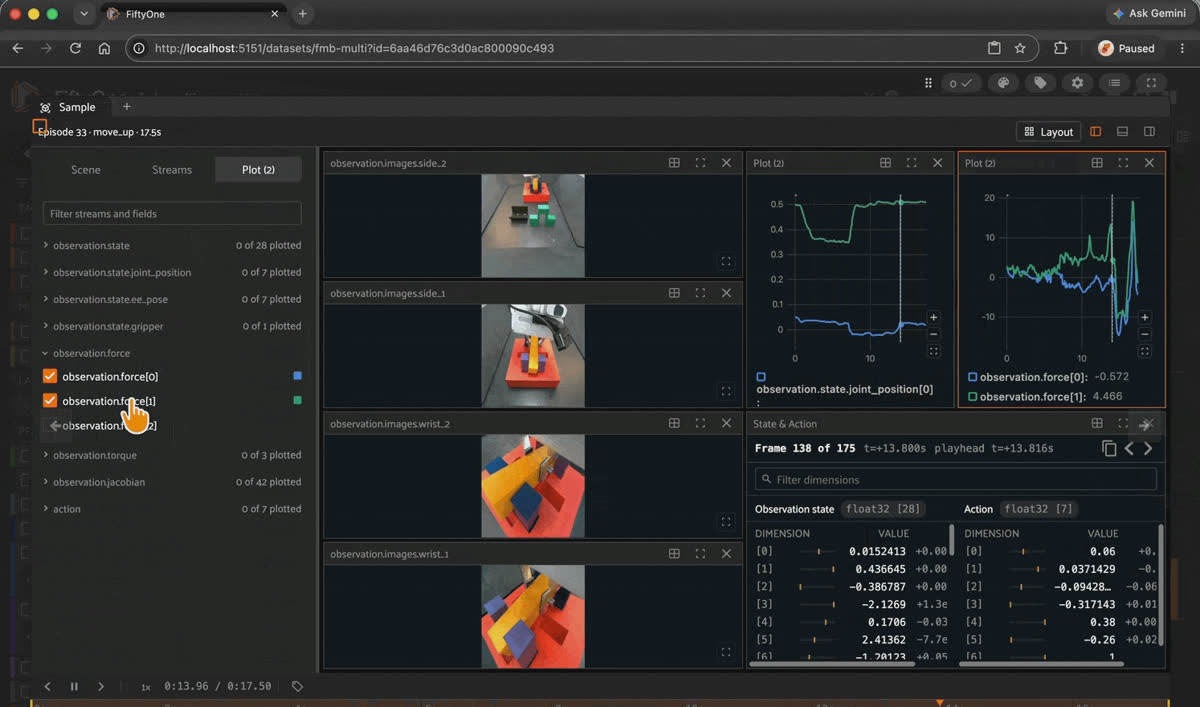Viewport: 1200px width, 707px height.
Task: Open the color palette settings icon
Action: 1003,83
